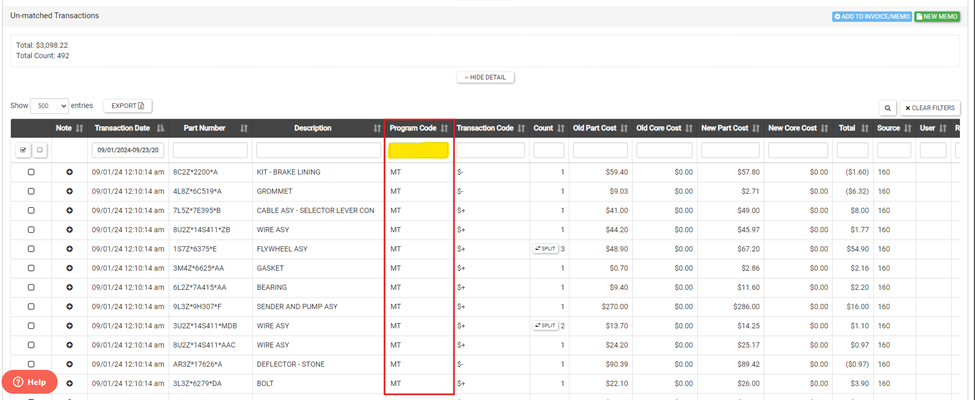
Task: Click the Old Part Cost filter field
Action: pyautogui.click(x=601, y=150)
